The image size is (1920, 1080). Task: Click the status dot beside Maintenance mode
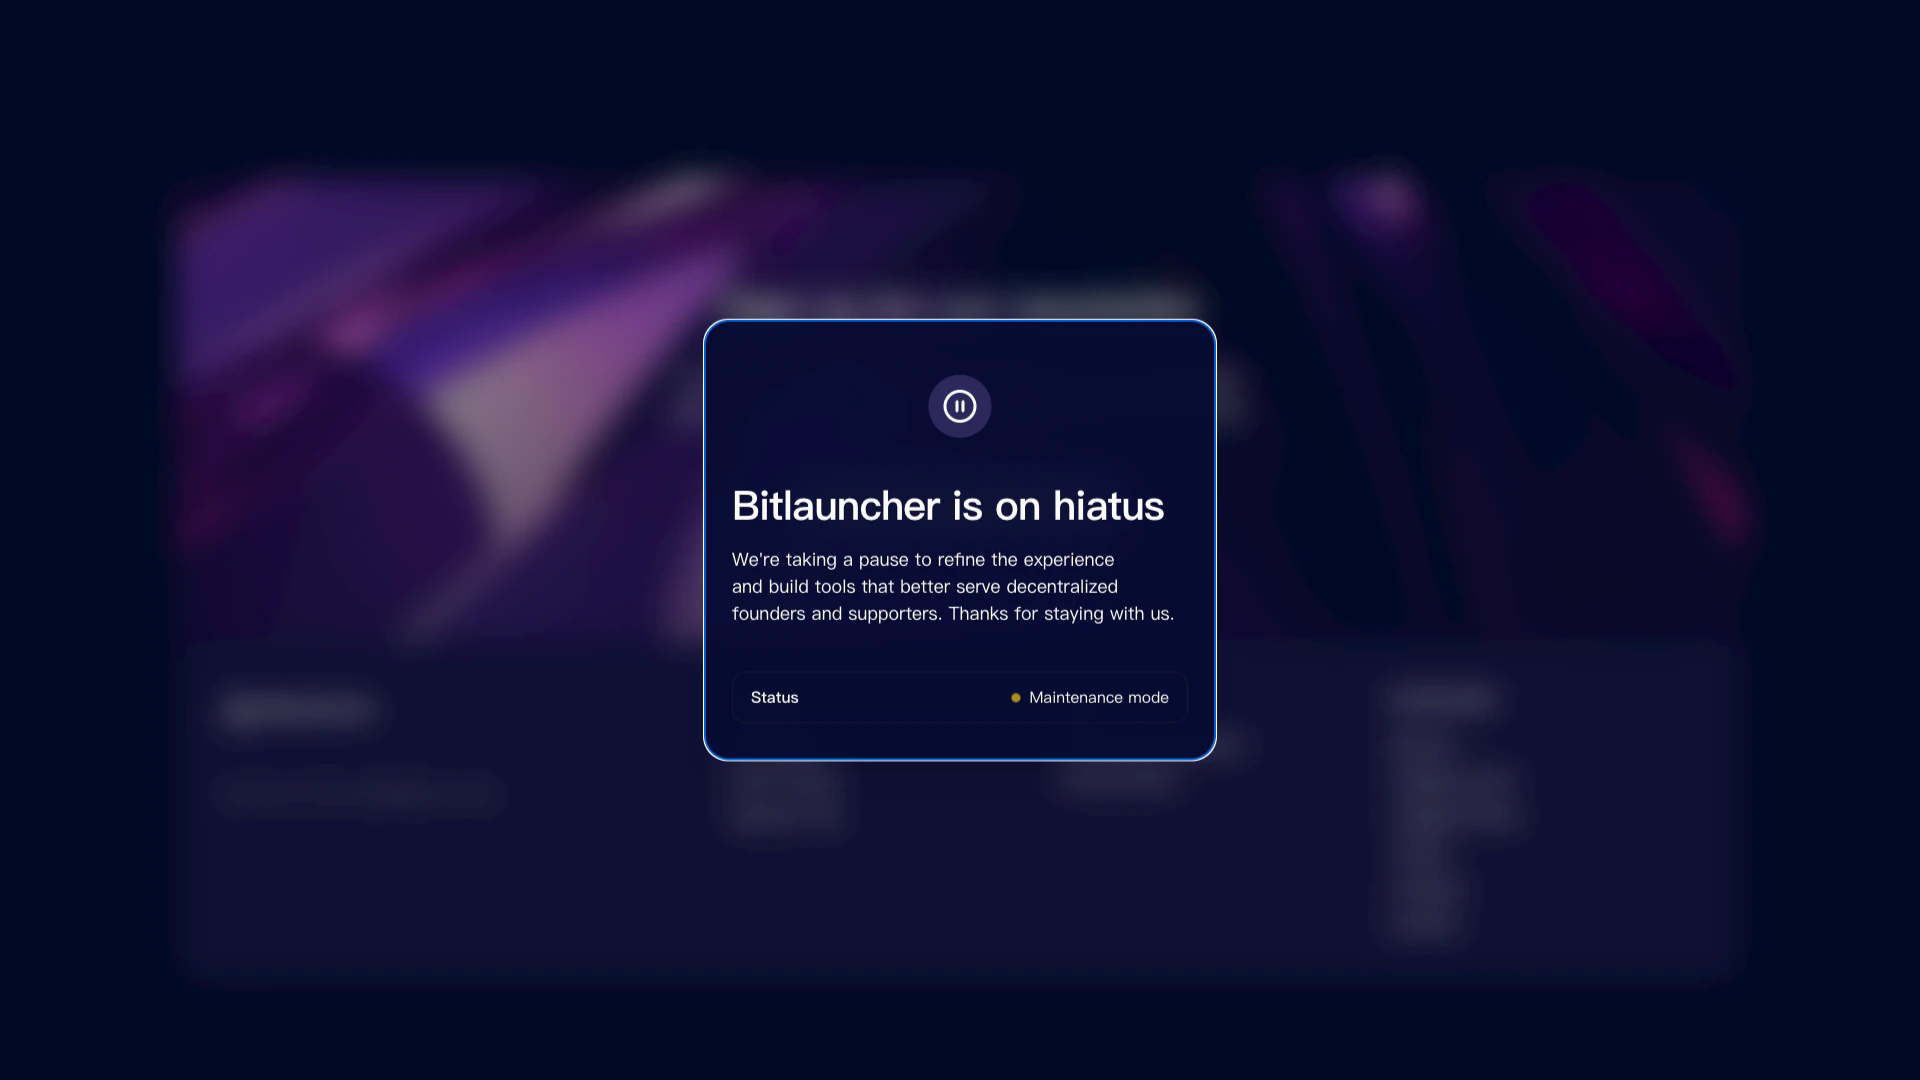[x=1016, y=697]
